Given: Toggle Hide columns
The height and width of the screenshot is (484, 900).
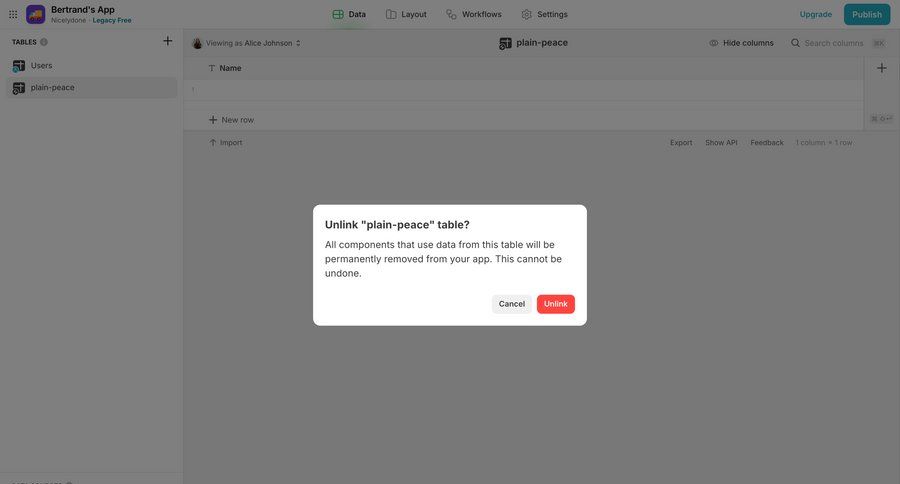Looking at the screenshot, I should [x=741, y=43].
